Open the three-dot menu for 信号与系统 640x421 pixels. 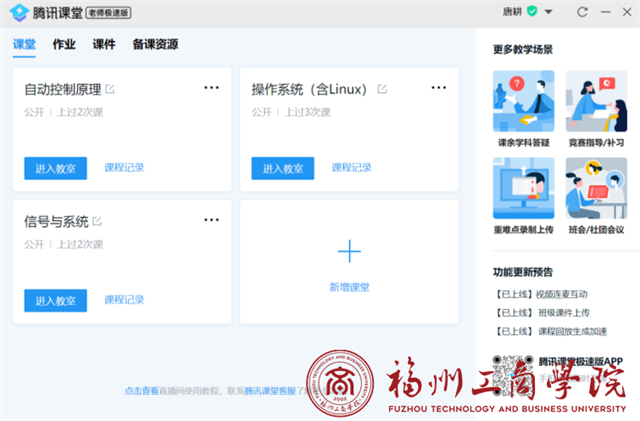[x=211, y=220]
